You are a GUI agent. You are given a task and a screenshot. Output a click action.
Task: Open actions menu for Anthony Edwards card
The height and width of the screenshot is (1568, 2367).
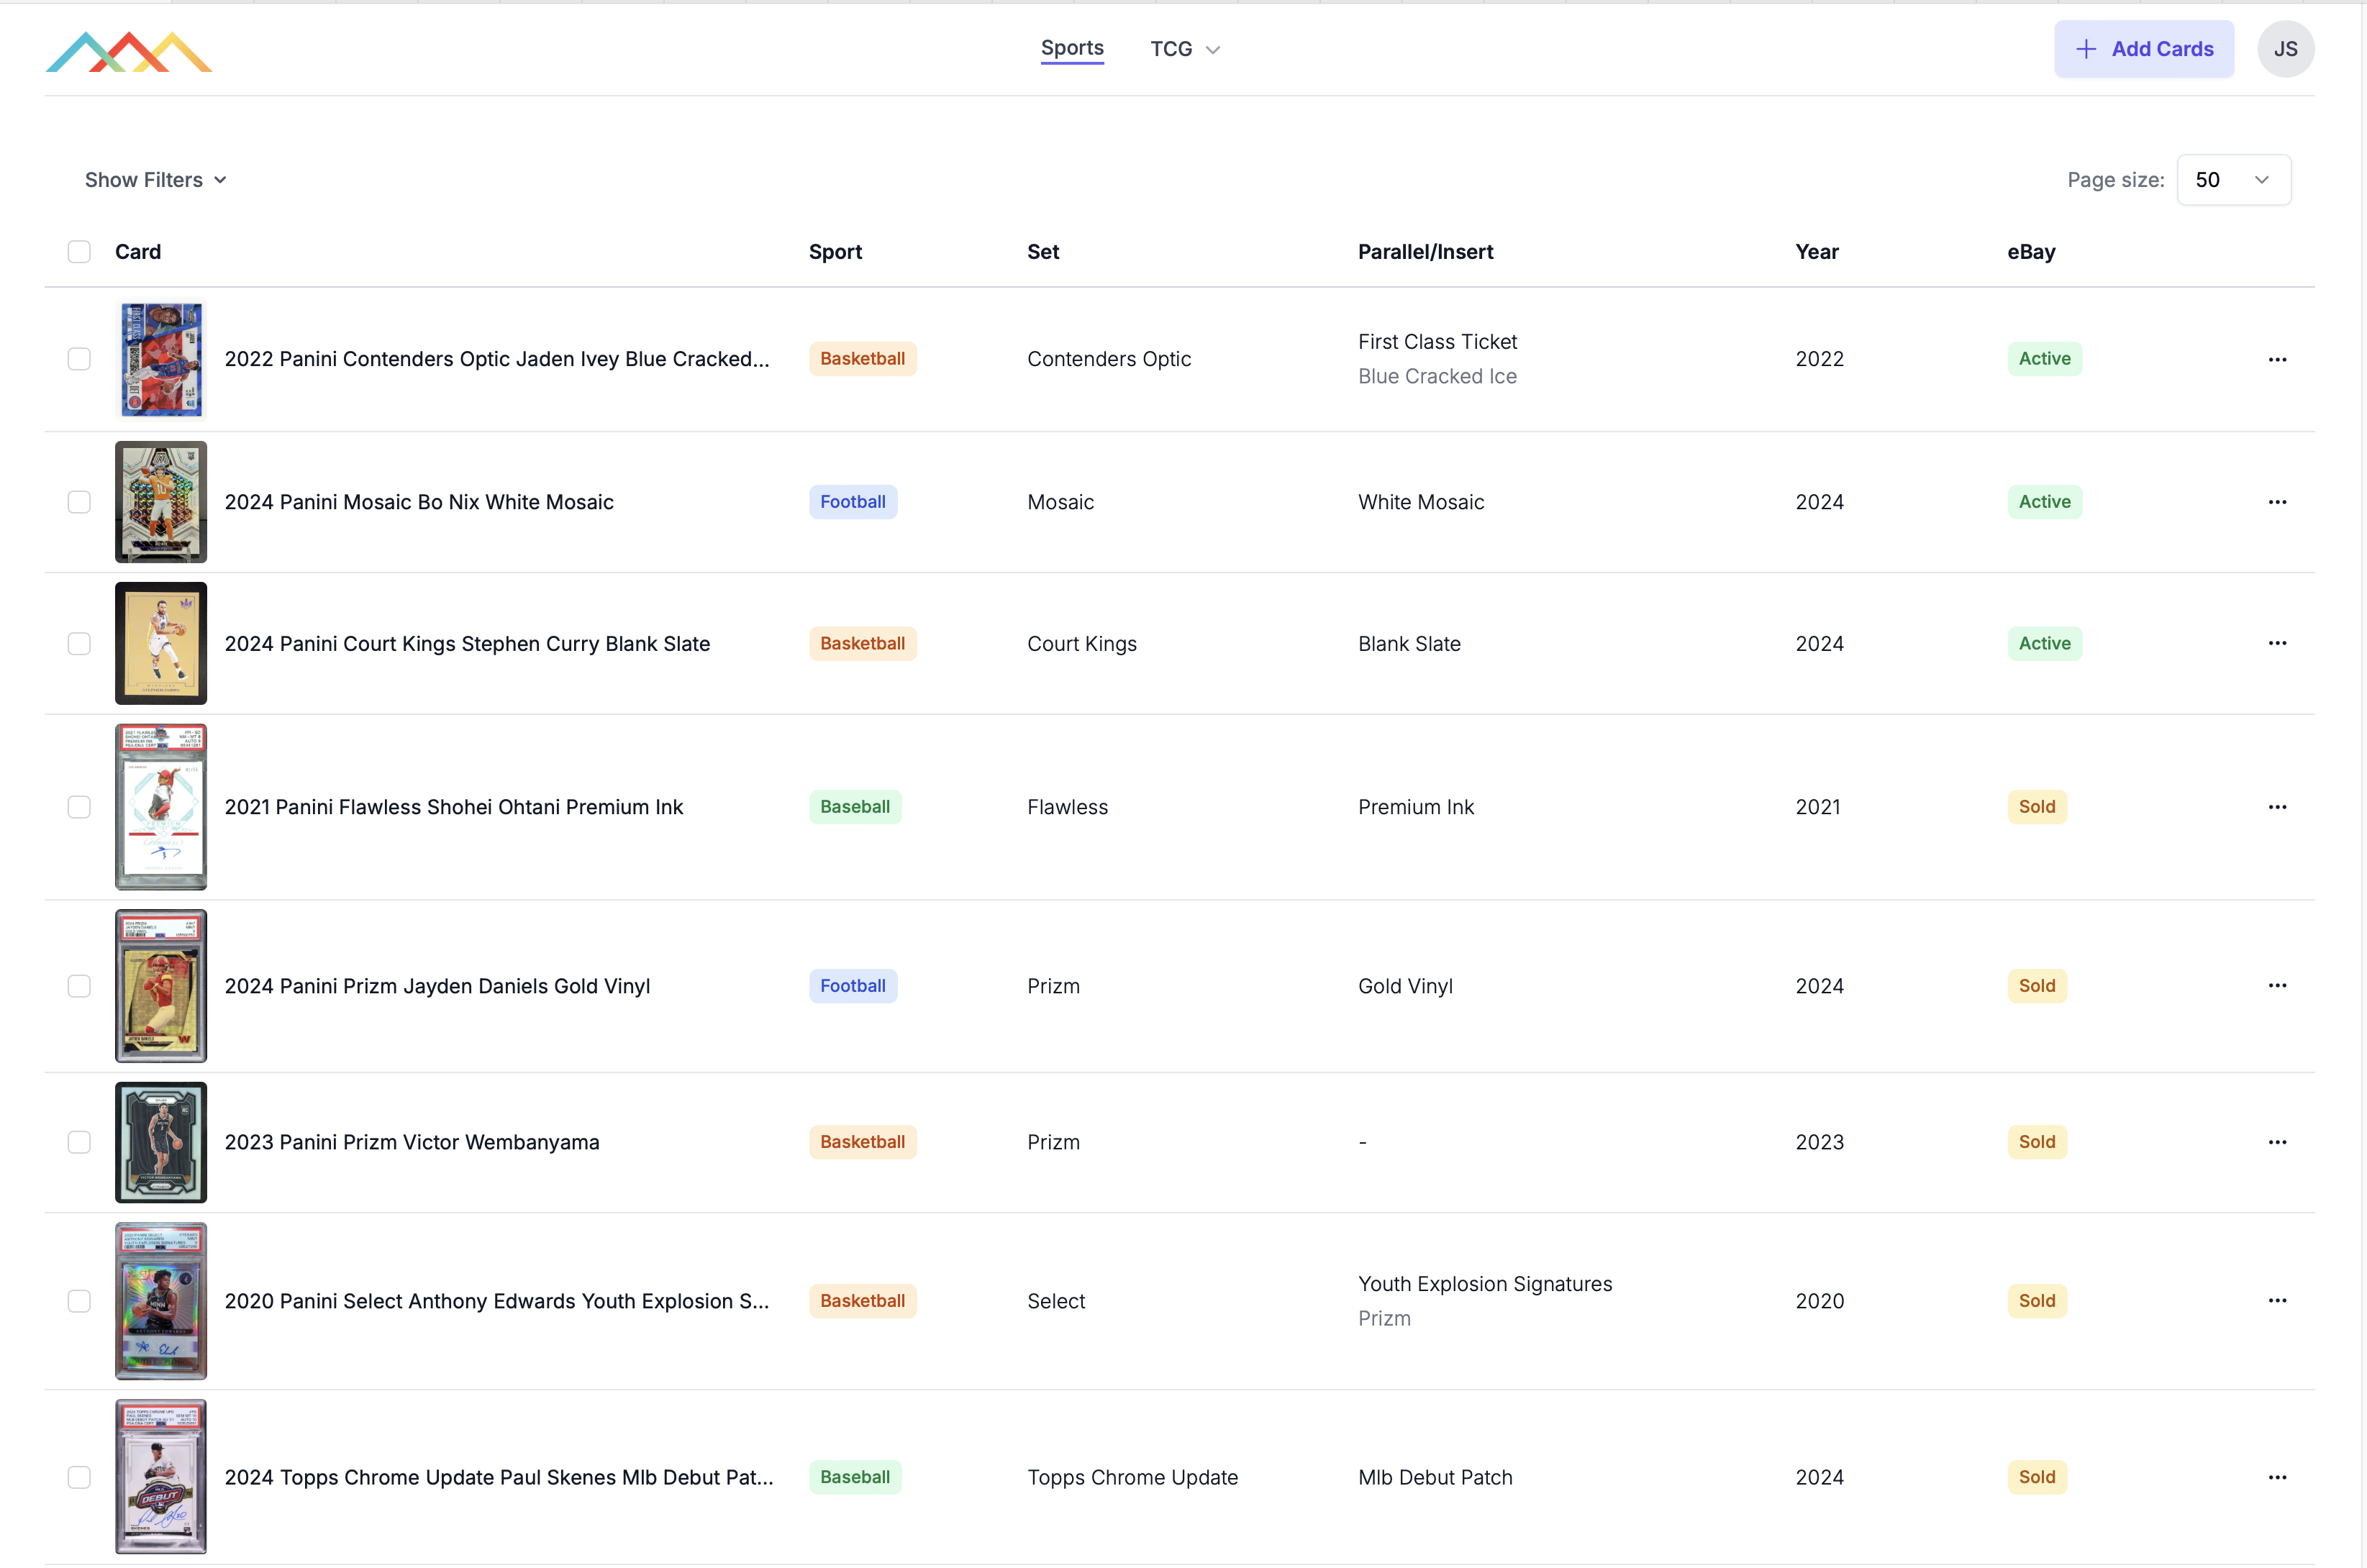tap(2277, 1301)
